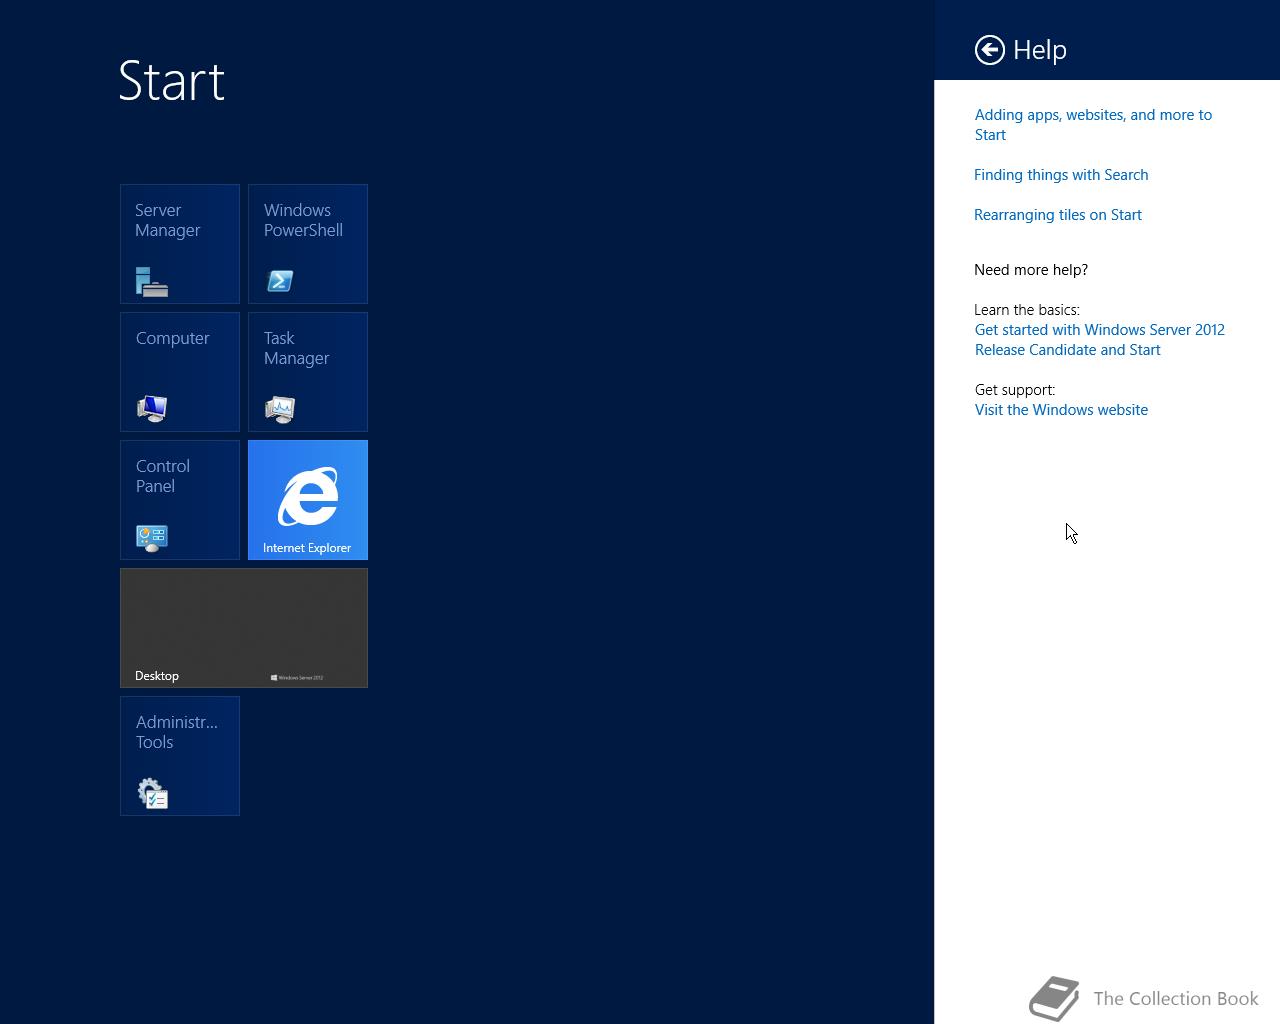The image size is (1280, 1024).
Task: Click the 'Start' heading
Action: coord(172,81)
